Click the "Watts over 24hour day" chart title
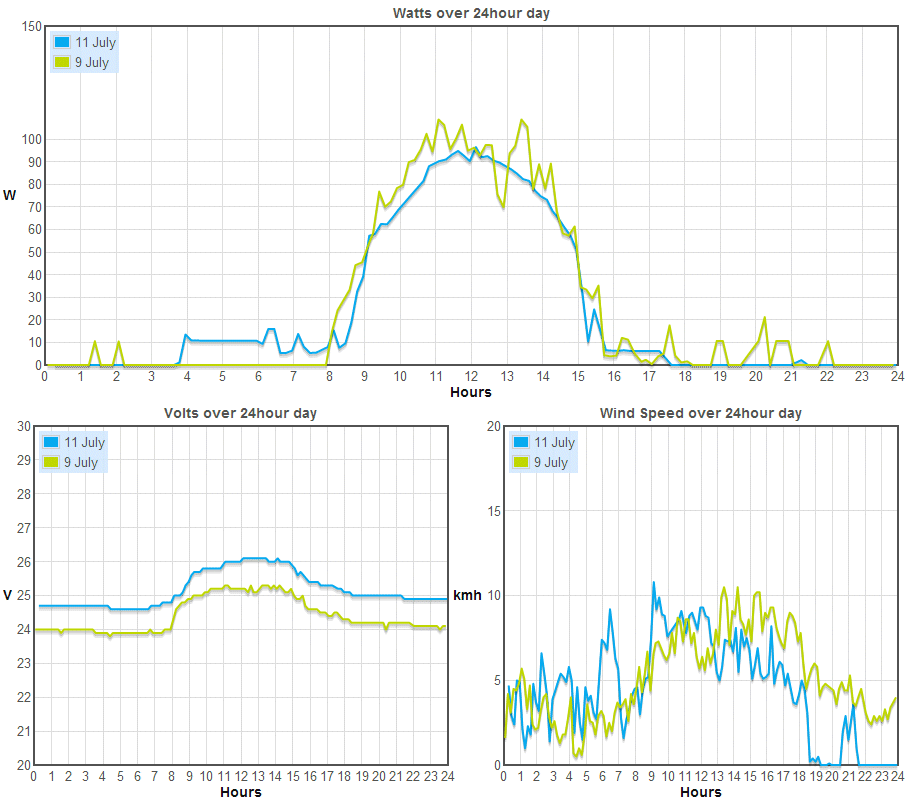The height and width of the screenshot is (806, 911). tap(471, 13)
